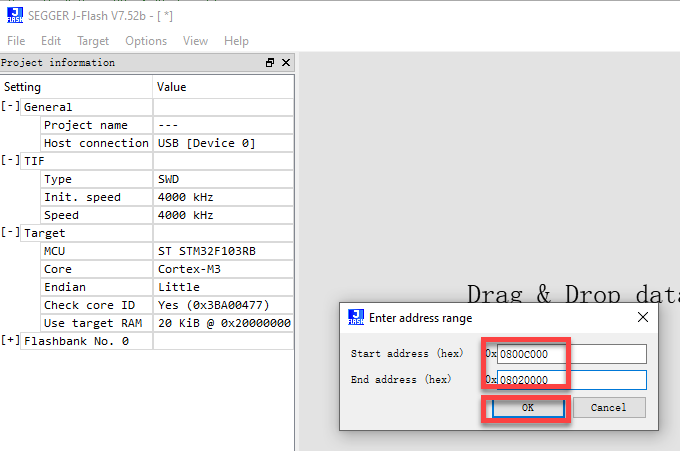The image size is (680, 451).
Task: Cancel the address range dialog
Action: [609, 408]
